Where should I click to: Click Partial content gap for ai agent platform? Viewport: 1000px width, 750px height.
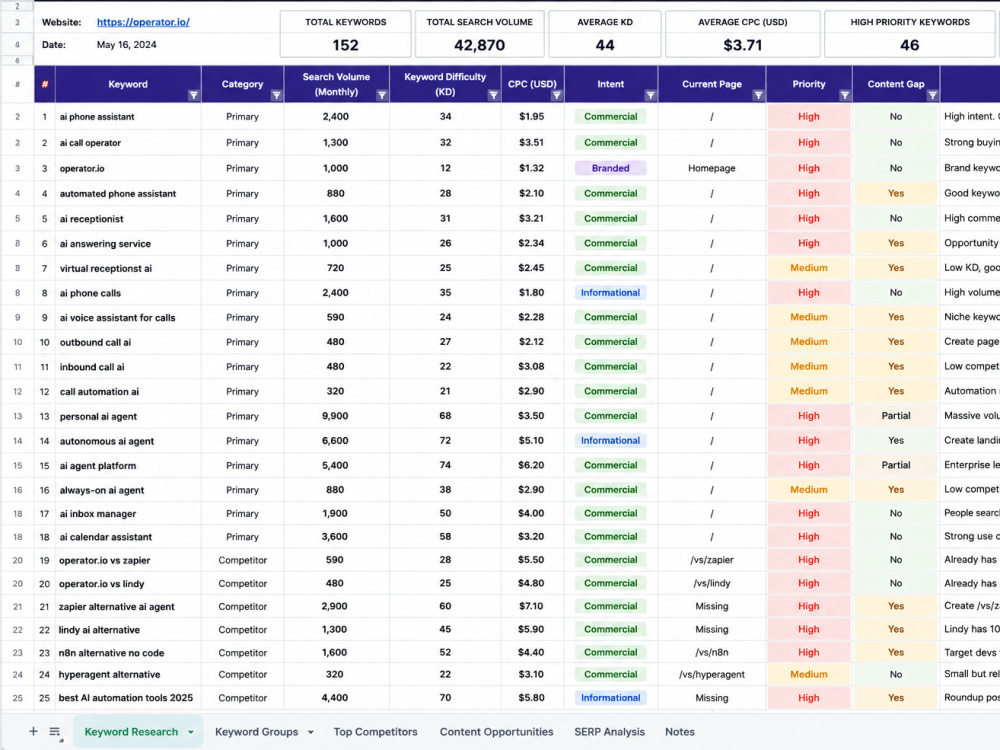click(x=895, y=465)
